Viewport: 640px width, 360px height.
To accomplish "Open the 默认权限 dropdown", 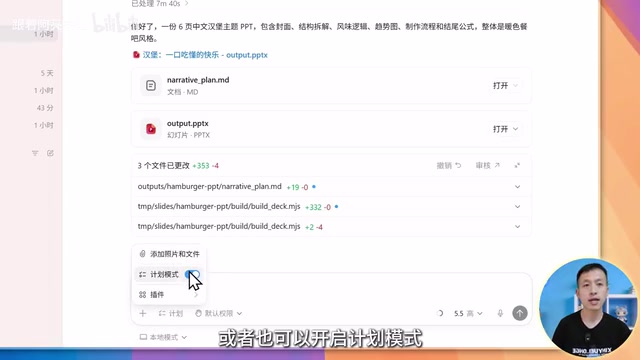I will [219, 313].
